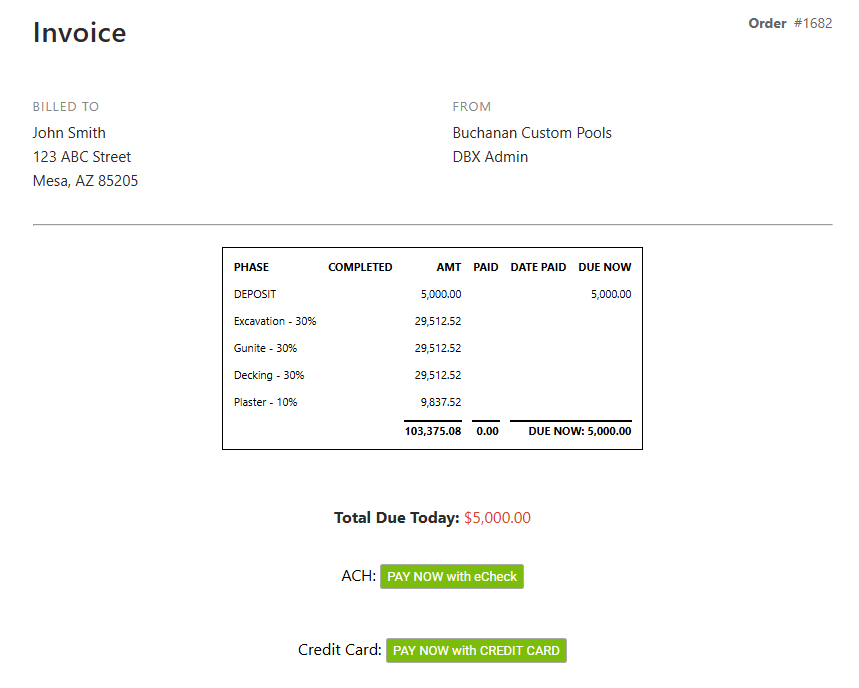The width and height of the screenshot is (859, 688).
Task: Click Mesa, AZ 85205 text
Action: click(x=85, y=181)
